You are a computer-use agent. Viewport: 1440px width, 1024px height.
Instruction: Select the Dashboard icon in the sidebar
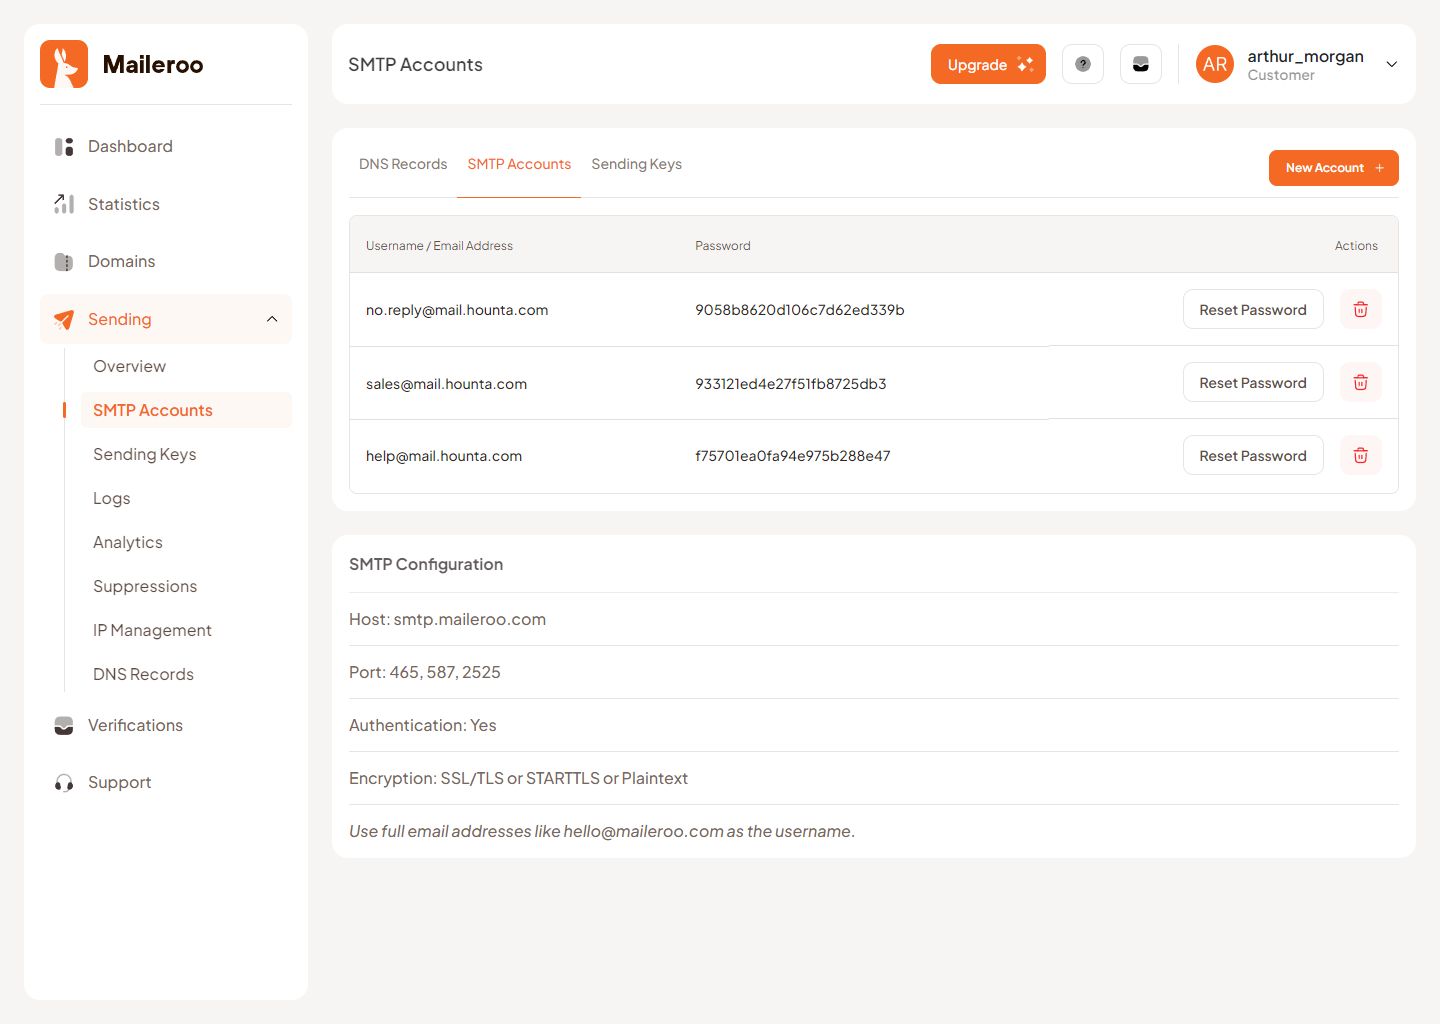point(63,146)
